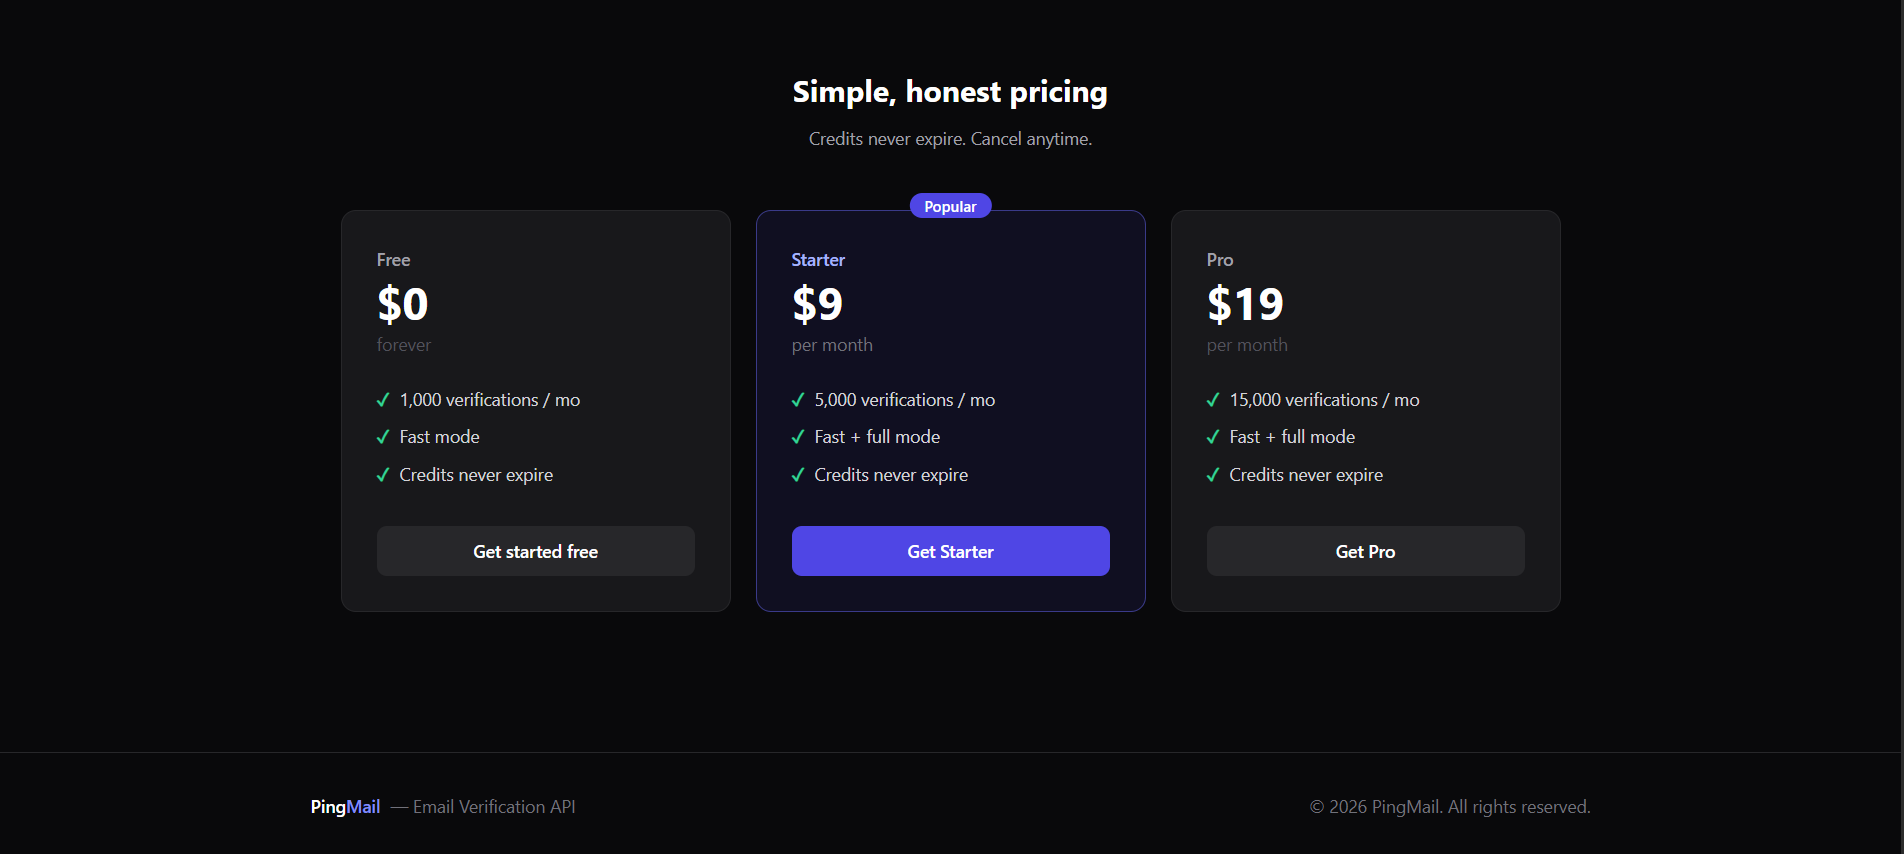This screenshot has height=854, width=1904.
Task: Click checkmark beside Free plan Credits never expire
Action: tap(383, 475)
